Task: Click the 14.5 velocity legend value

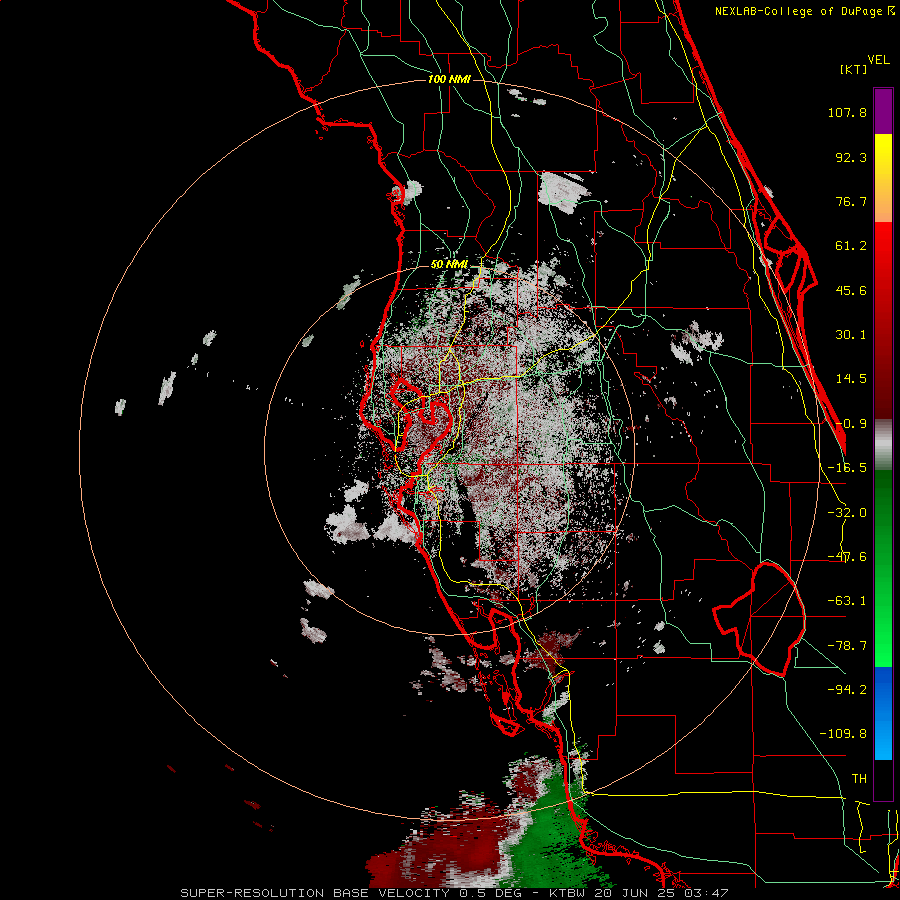Action: coord(851,379)
